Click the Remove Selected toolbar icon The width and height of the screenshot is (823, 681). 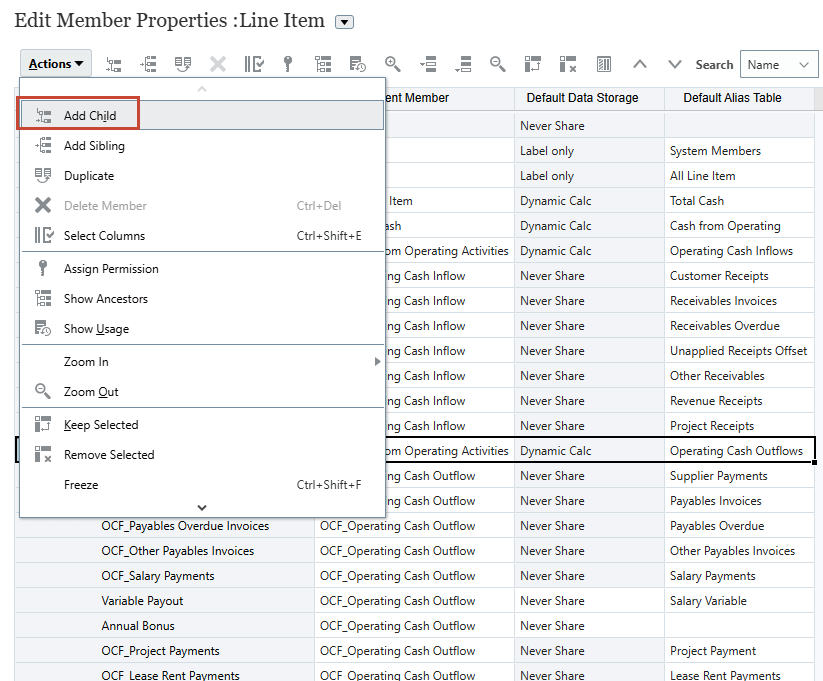coord(568,65)
